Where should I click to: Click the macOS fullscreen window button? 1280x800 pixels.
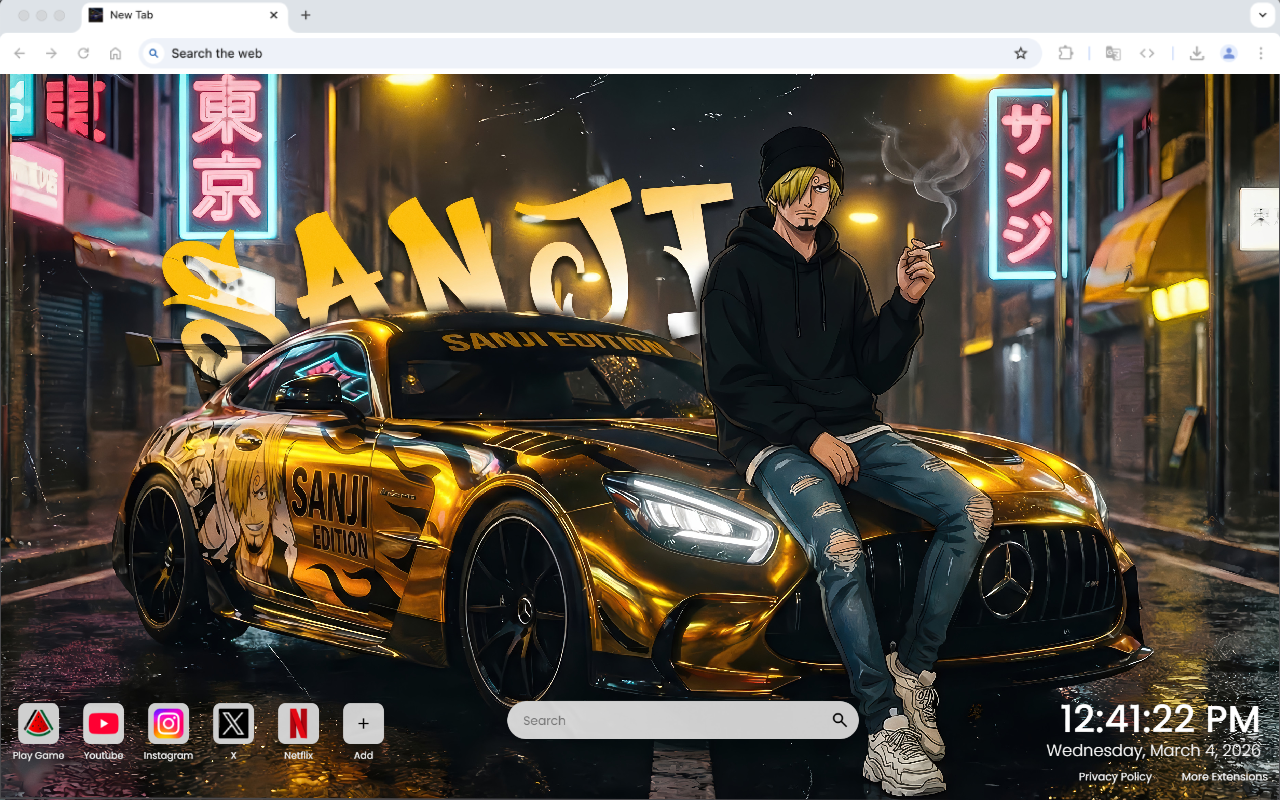pos(60,16)
